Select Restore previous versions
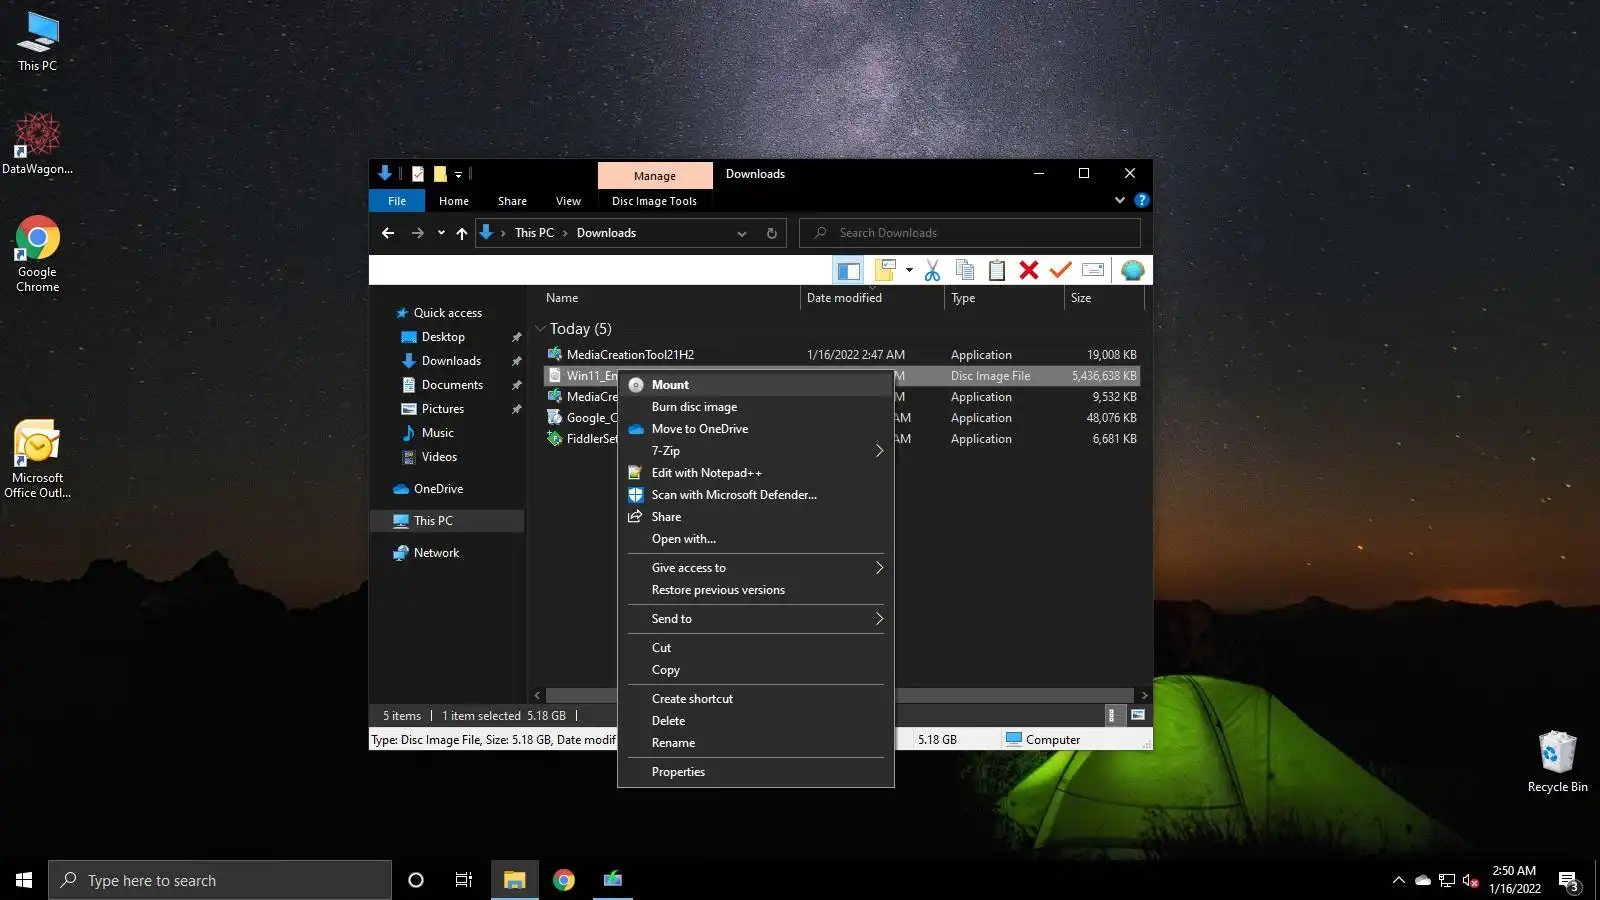The height and width of the screenshot is (900, 1600). (x=755, y=590)
